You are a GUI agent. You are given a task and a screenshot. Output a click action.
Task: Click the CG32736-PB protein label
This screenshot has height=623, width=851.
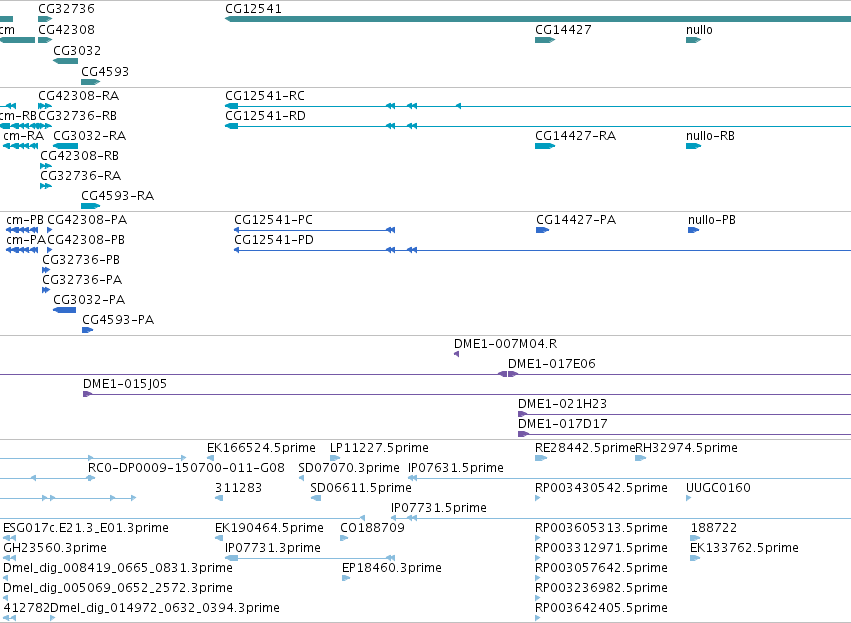tap(81, 260)
